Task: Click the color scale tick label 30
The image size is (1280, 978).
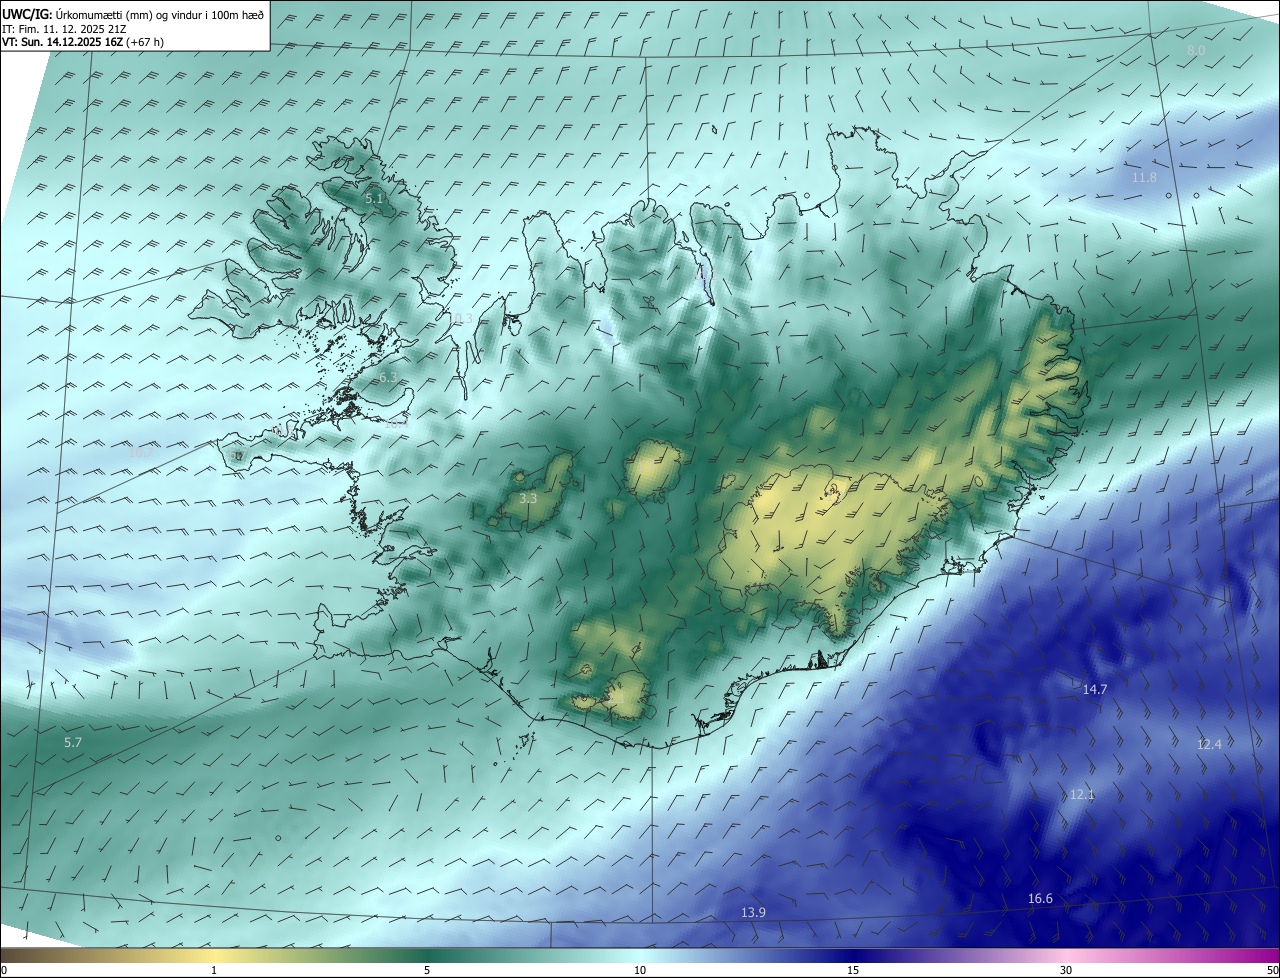Action: point(1066,970)
